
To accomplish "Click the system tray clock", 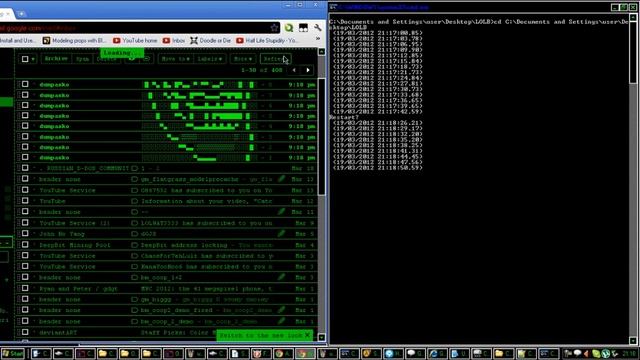I will [x=629, y=353].
